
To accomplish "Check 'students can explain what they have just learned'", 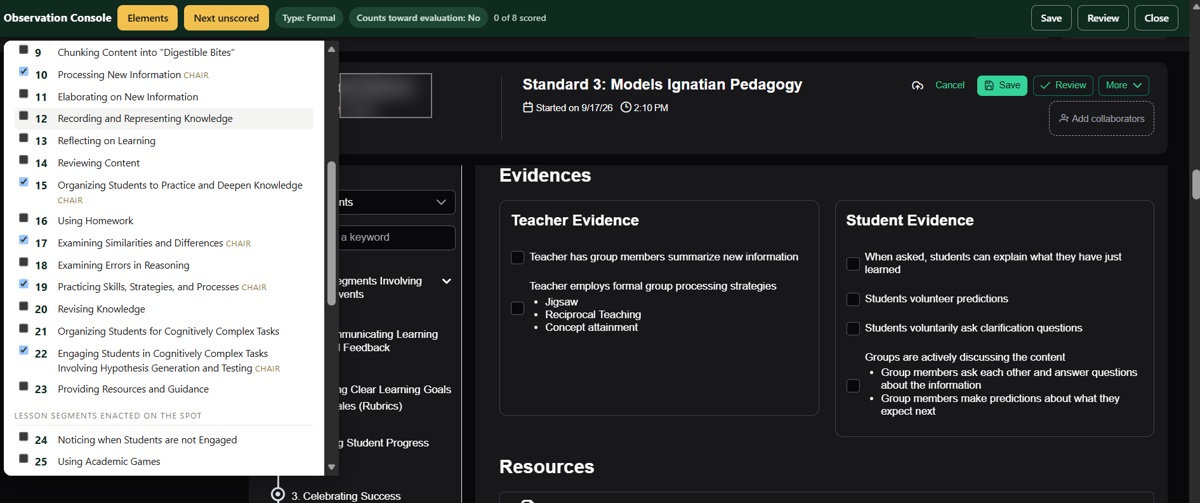I will coord(853,264).
